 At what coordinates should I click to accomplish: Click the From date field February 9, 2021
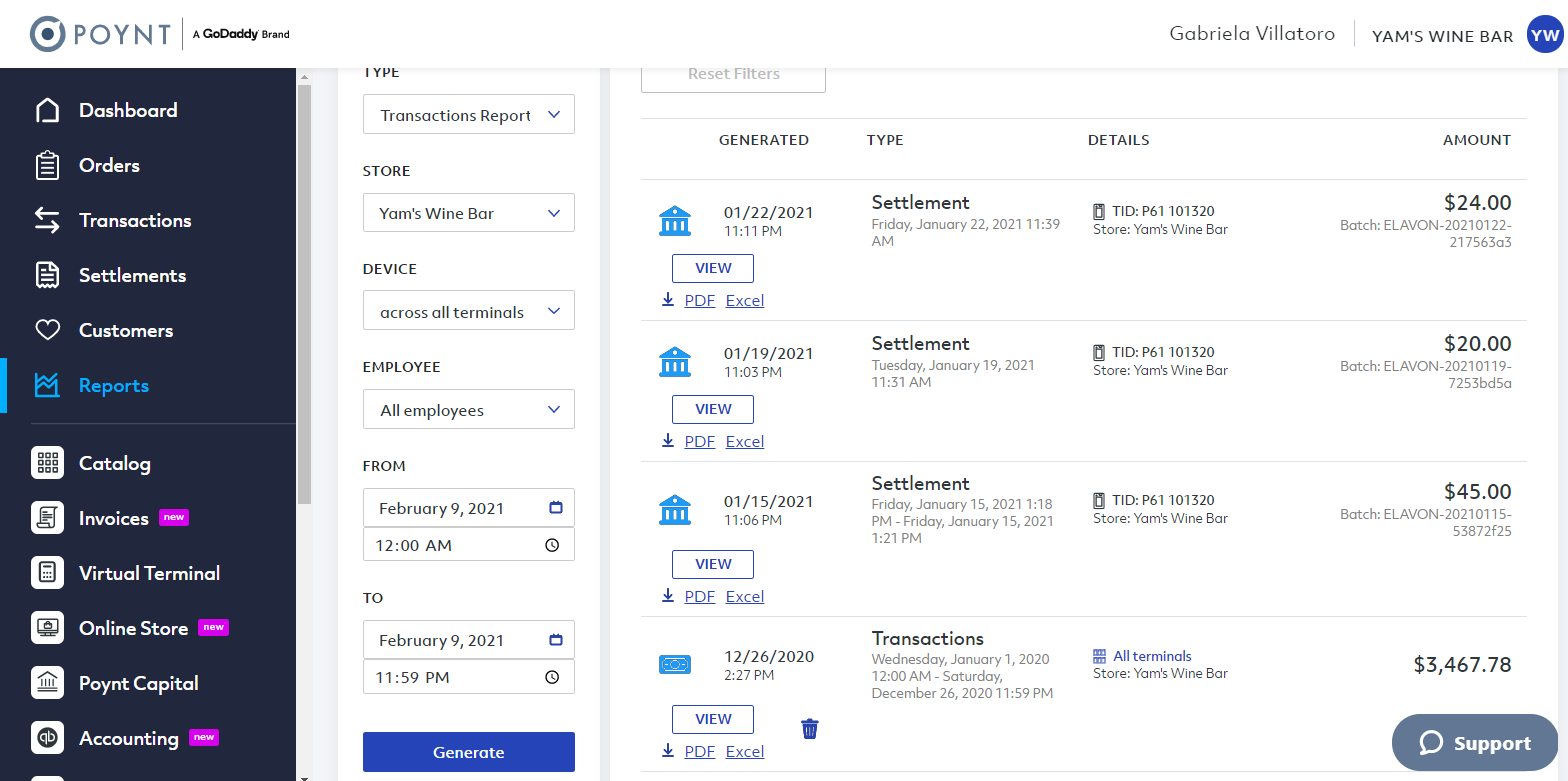469,508
